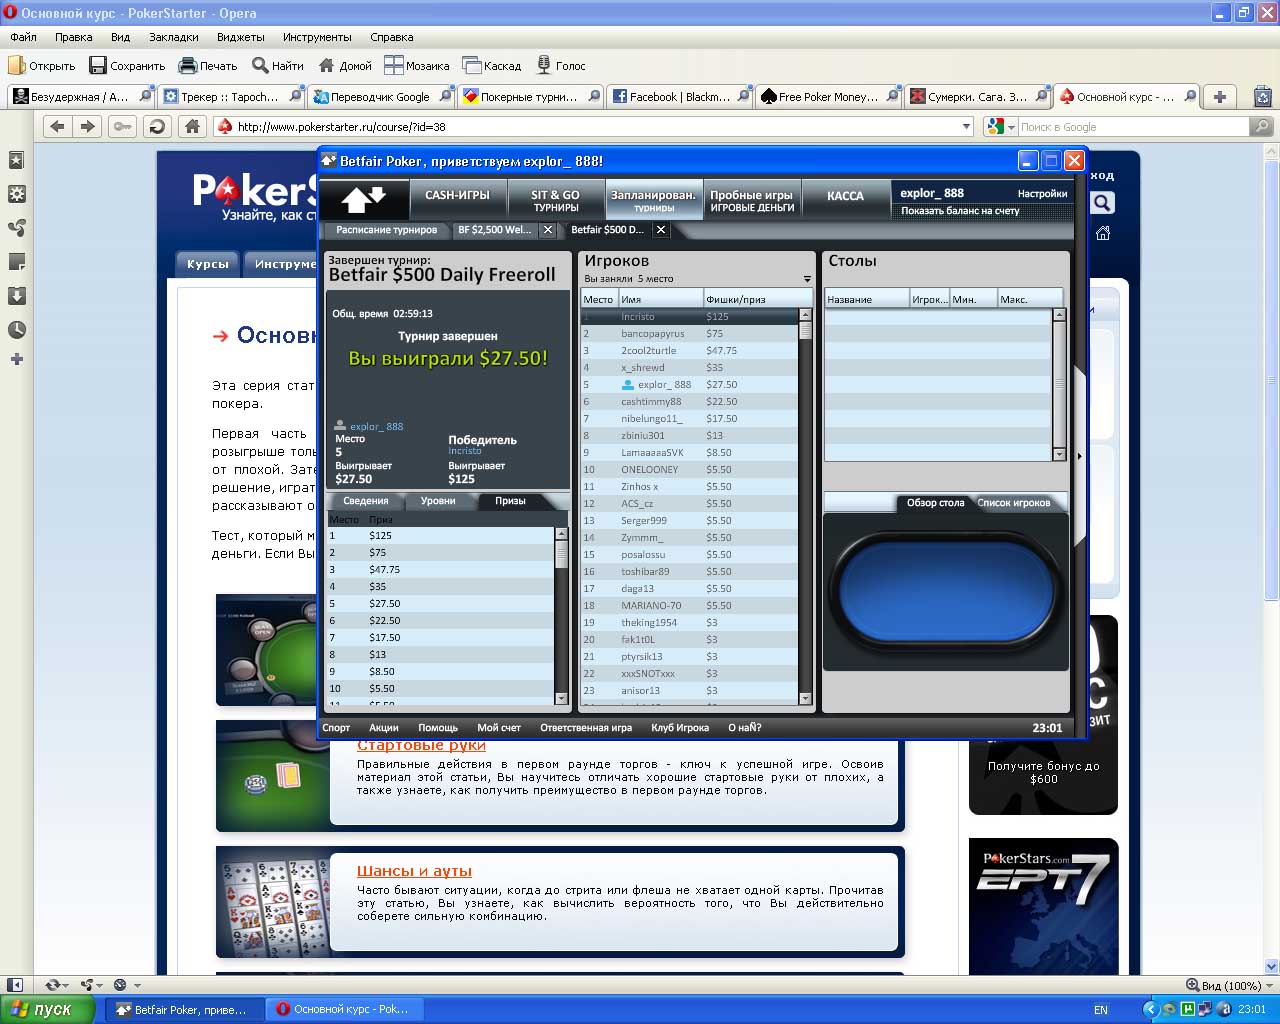
Task: Open Уровни tab in tournament info
Action: click(x=438, y=501)
